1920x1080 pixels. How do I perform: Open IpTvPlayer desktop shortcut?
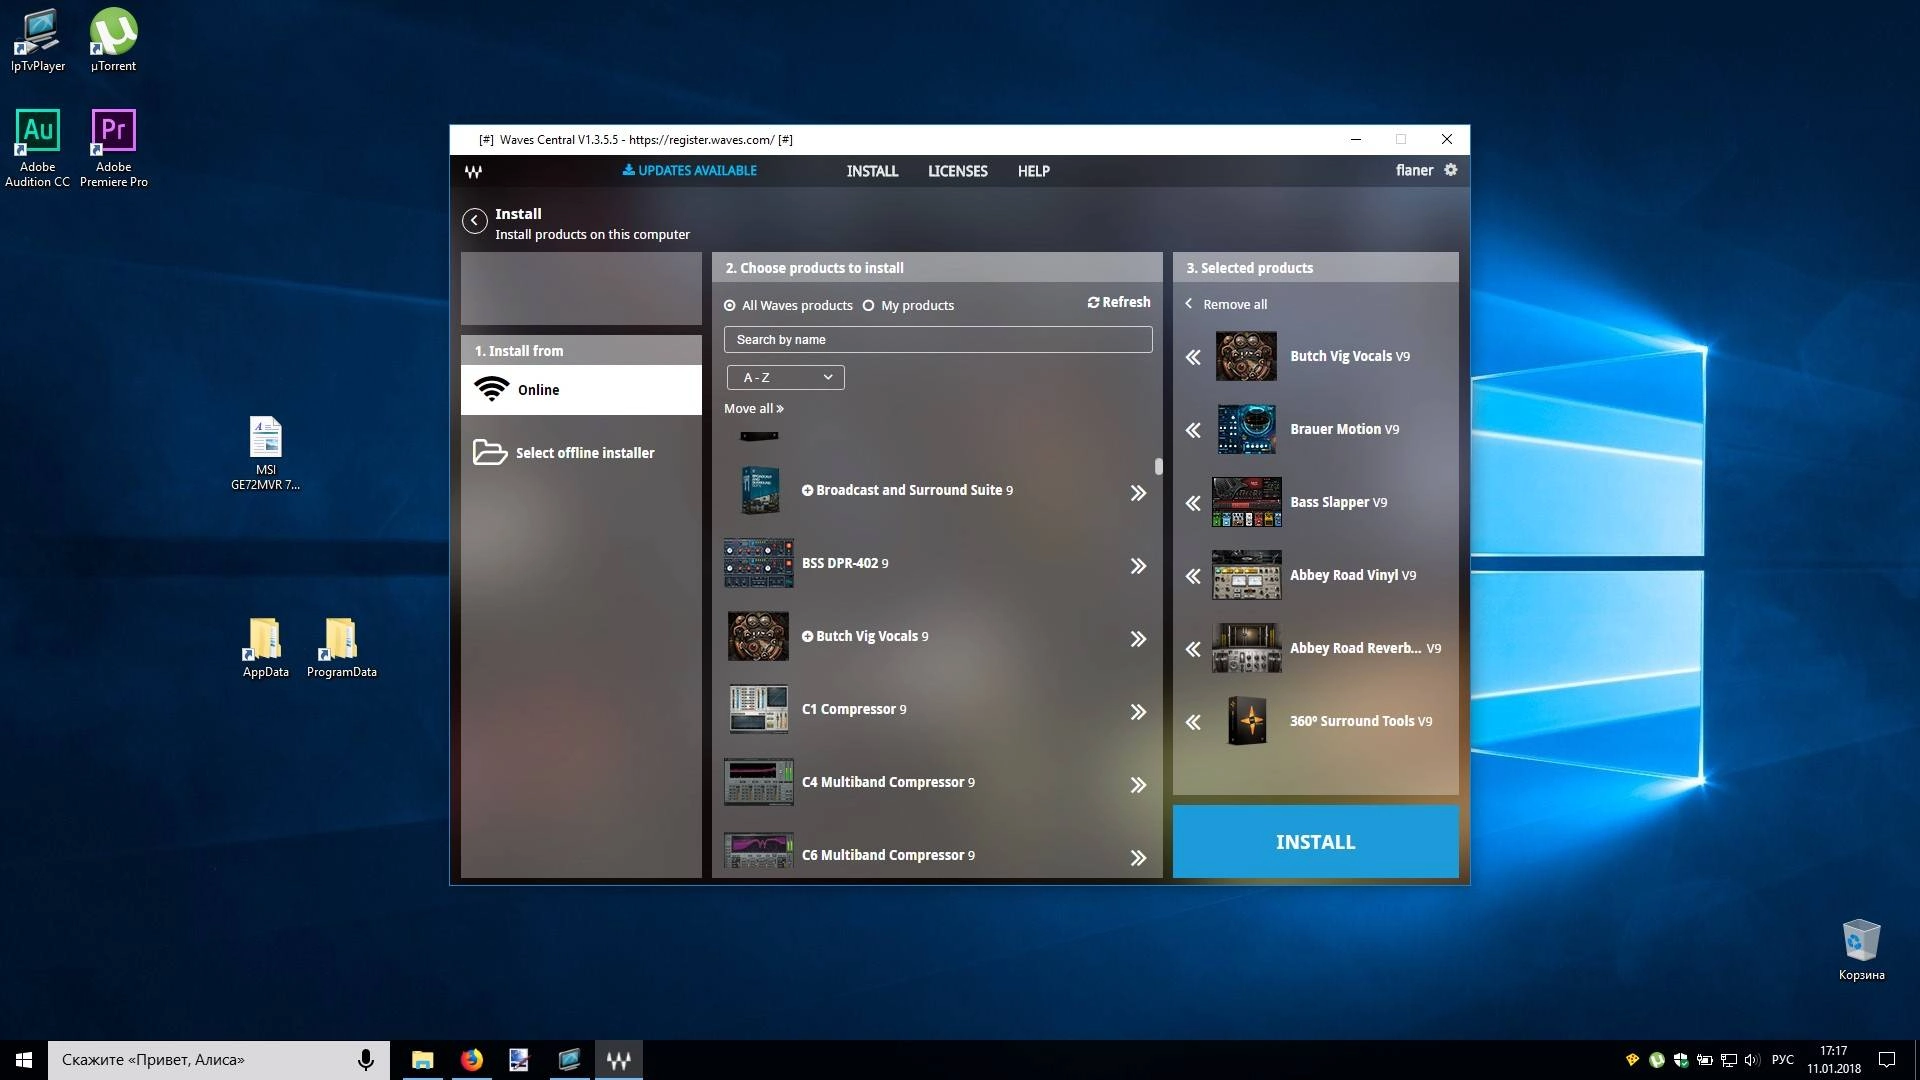tap(38, 40)
